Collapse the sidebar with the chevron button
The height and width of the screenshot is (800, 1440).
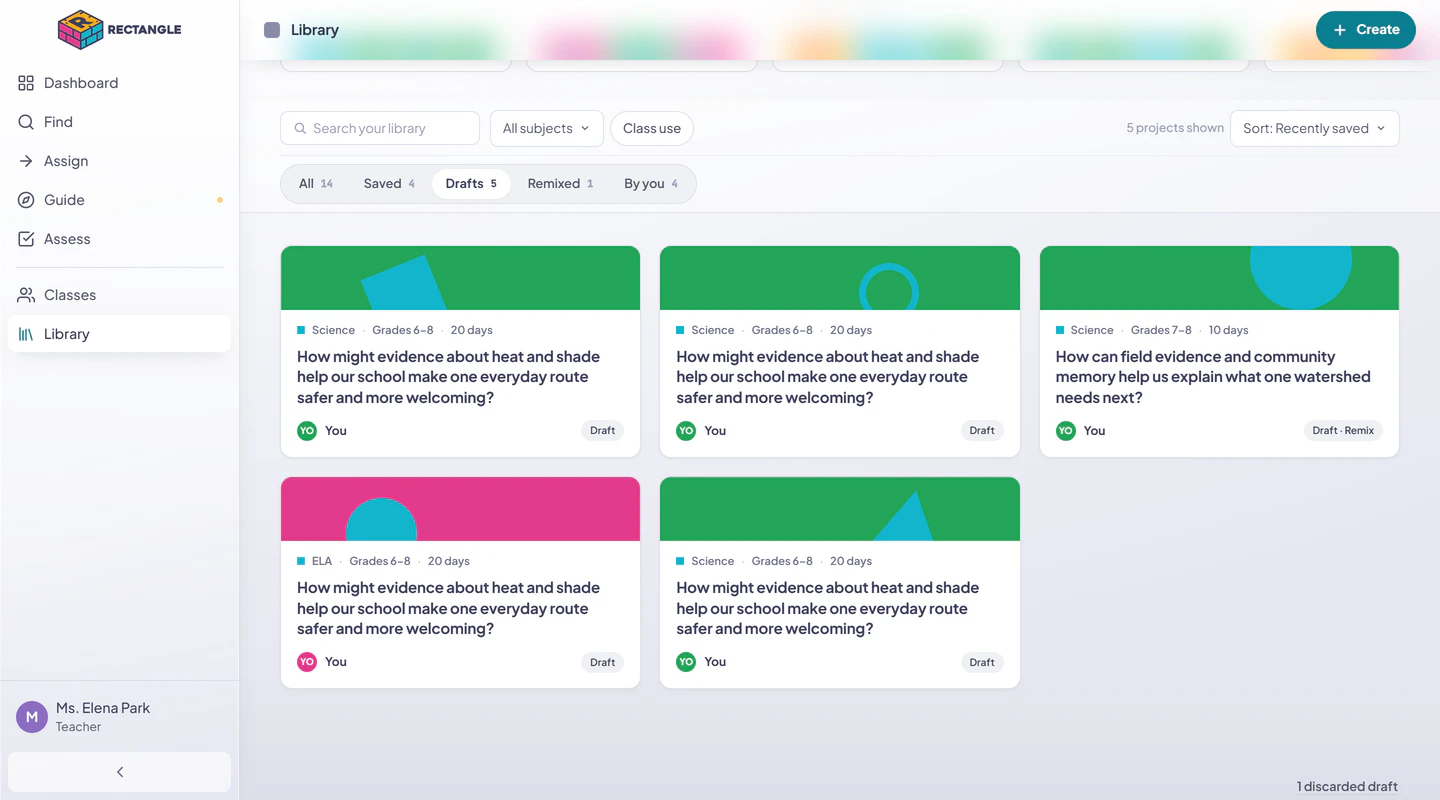[119, 772]
